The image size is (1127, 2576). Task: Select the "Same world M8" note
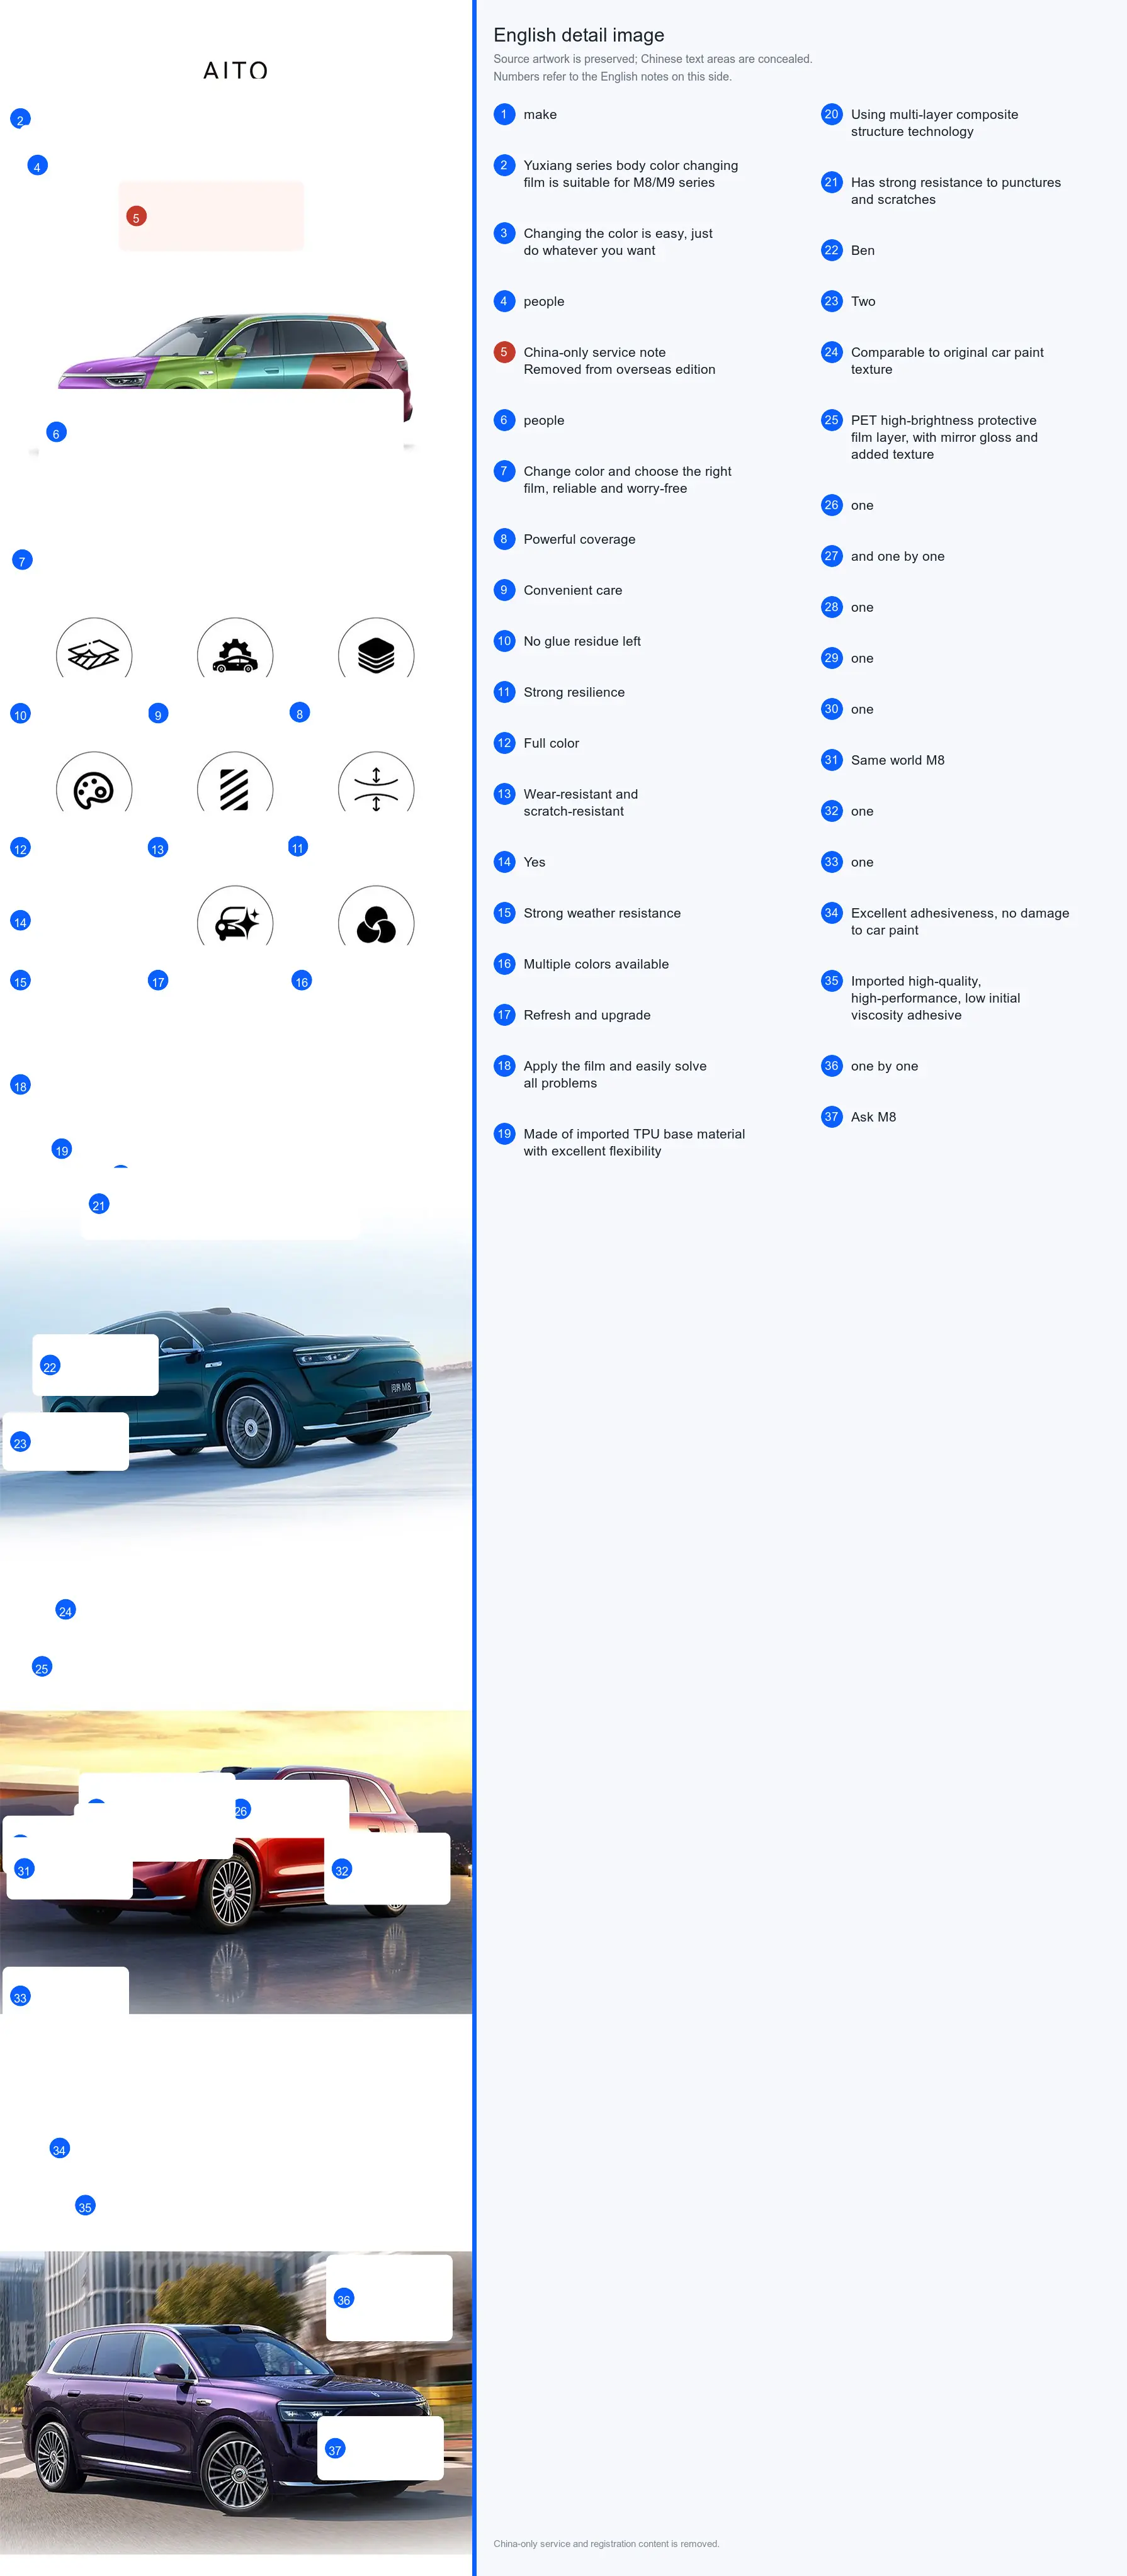(x=898, y=760)
